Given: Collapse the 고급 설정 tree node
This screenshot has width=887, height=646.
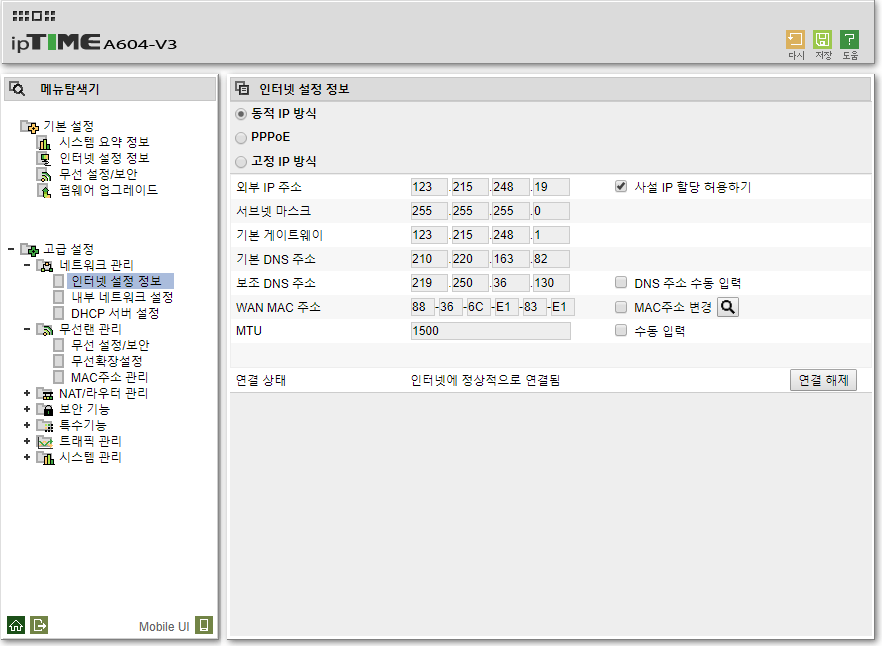Looking at the screenshot, I should tap(11, 249).
